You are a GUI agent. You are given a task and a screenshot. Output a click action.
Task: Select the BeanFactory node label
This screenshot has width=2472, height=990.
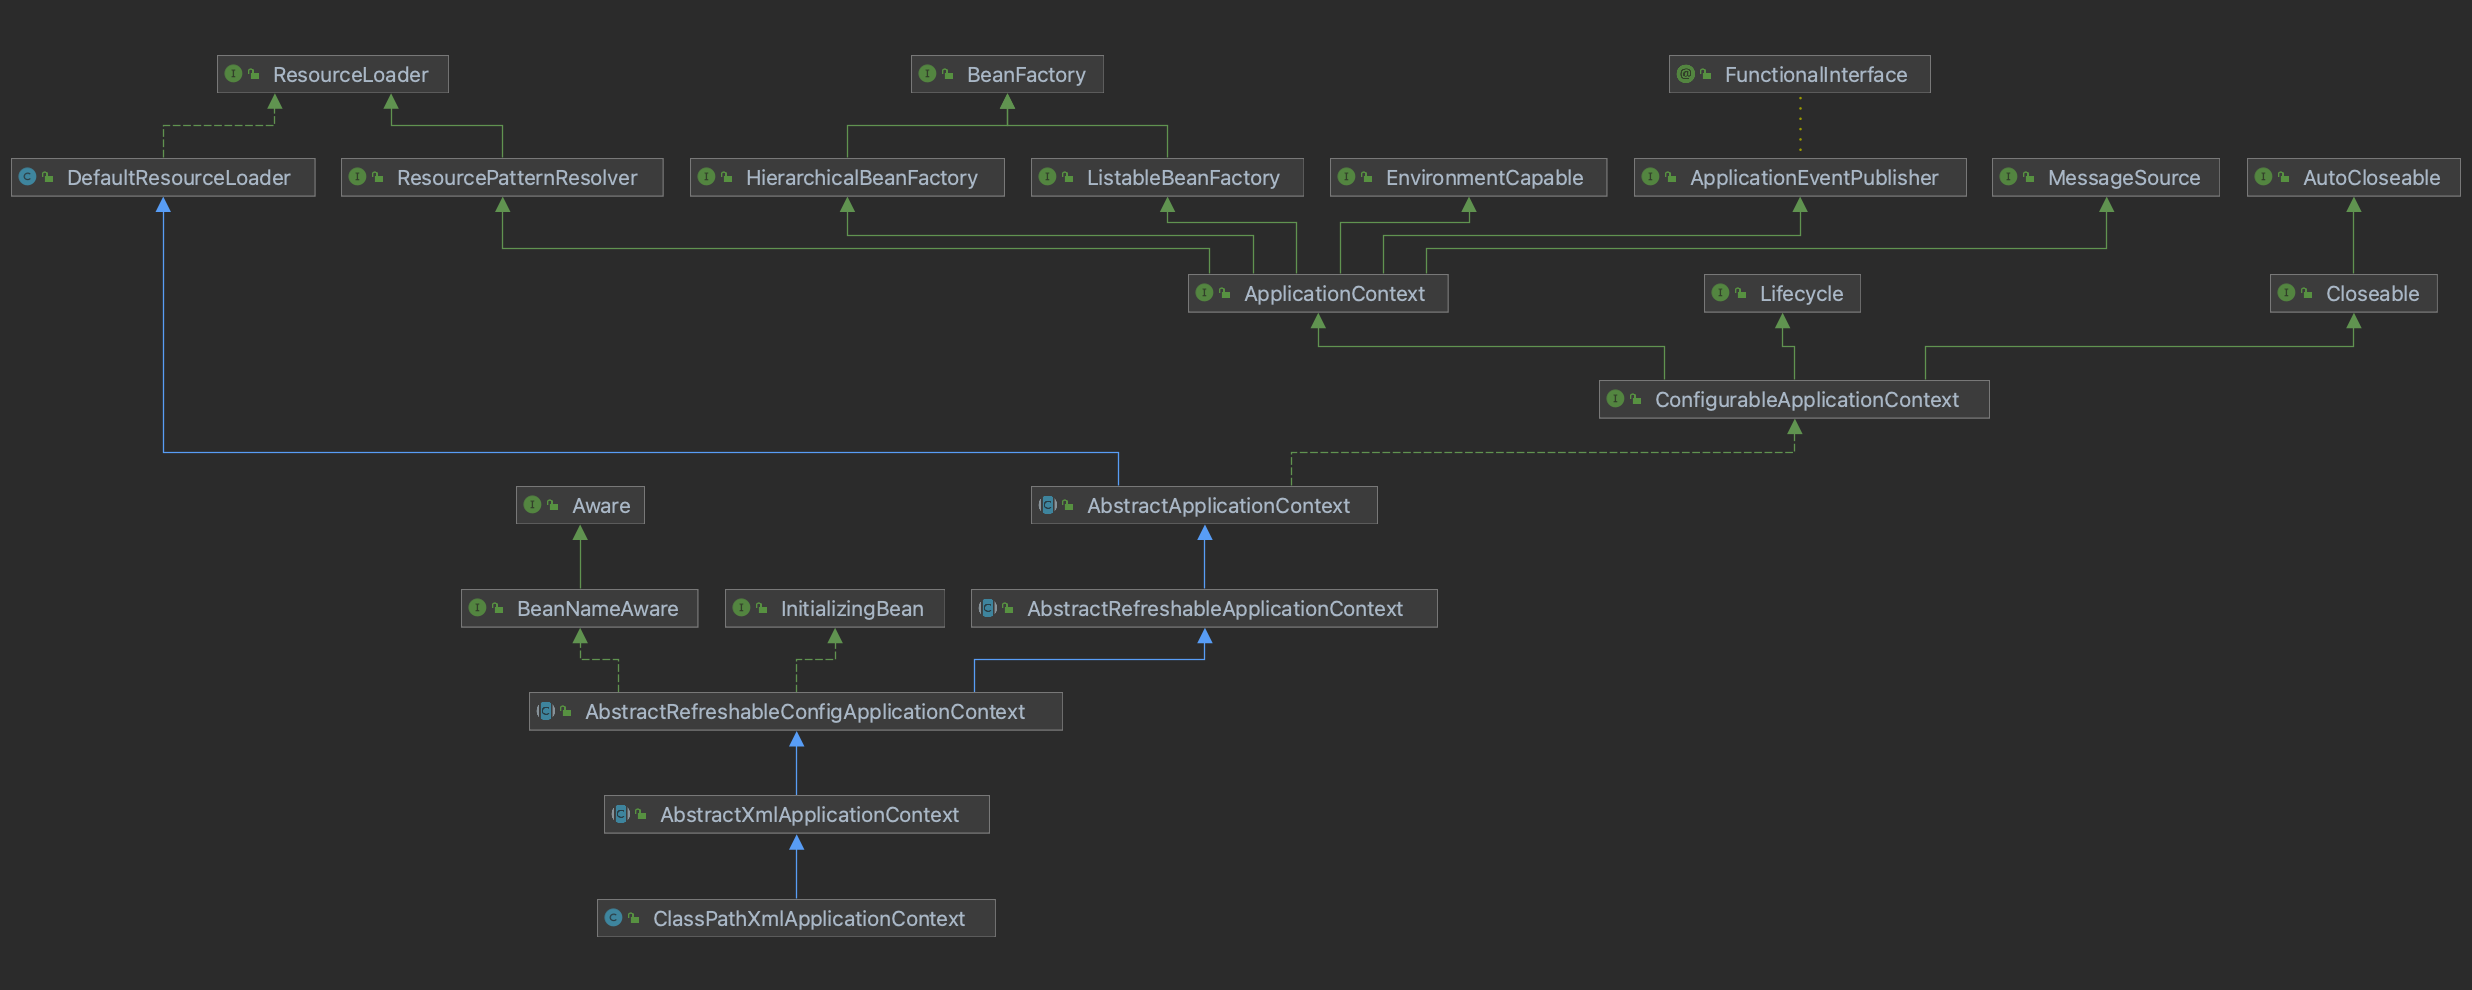tap(1026, 75)
